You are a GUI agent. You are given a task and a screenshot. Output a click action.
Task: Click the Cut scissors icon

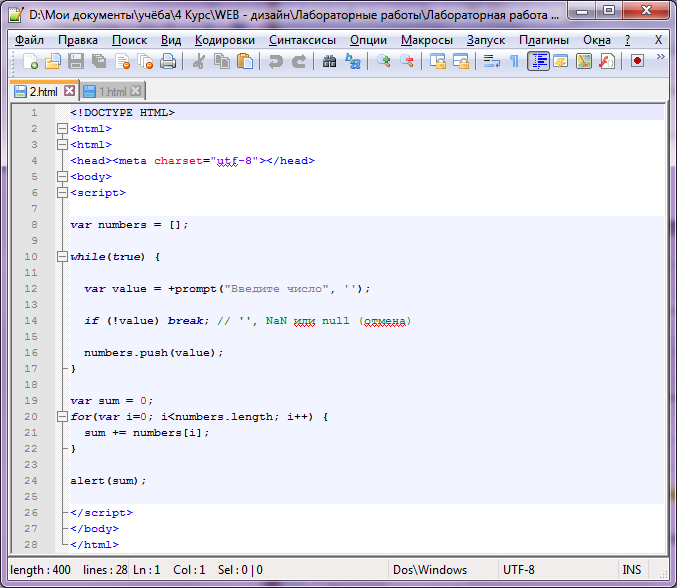[199, 62]
